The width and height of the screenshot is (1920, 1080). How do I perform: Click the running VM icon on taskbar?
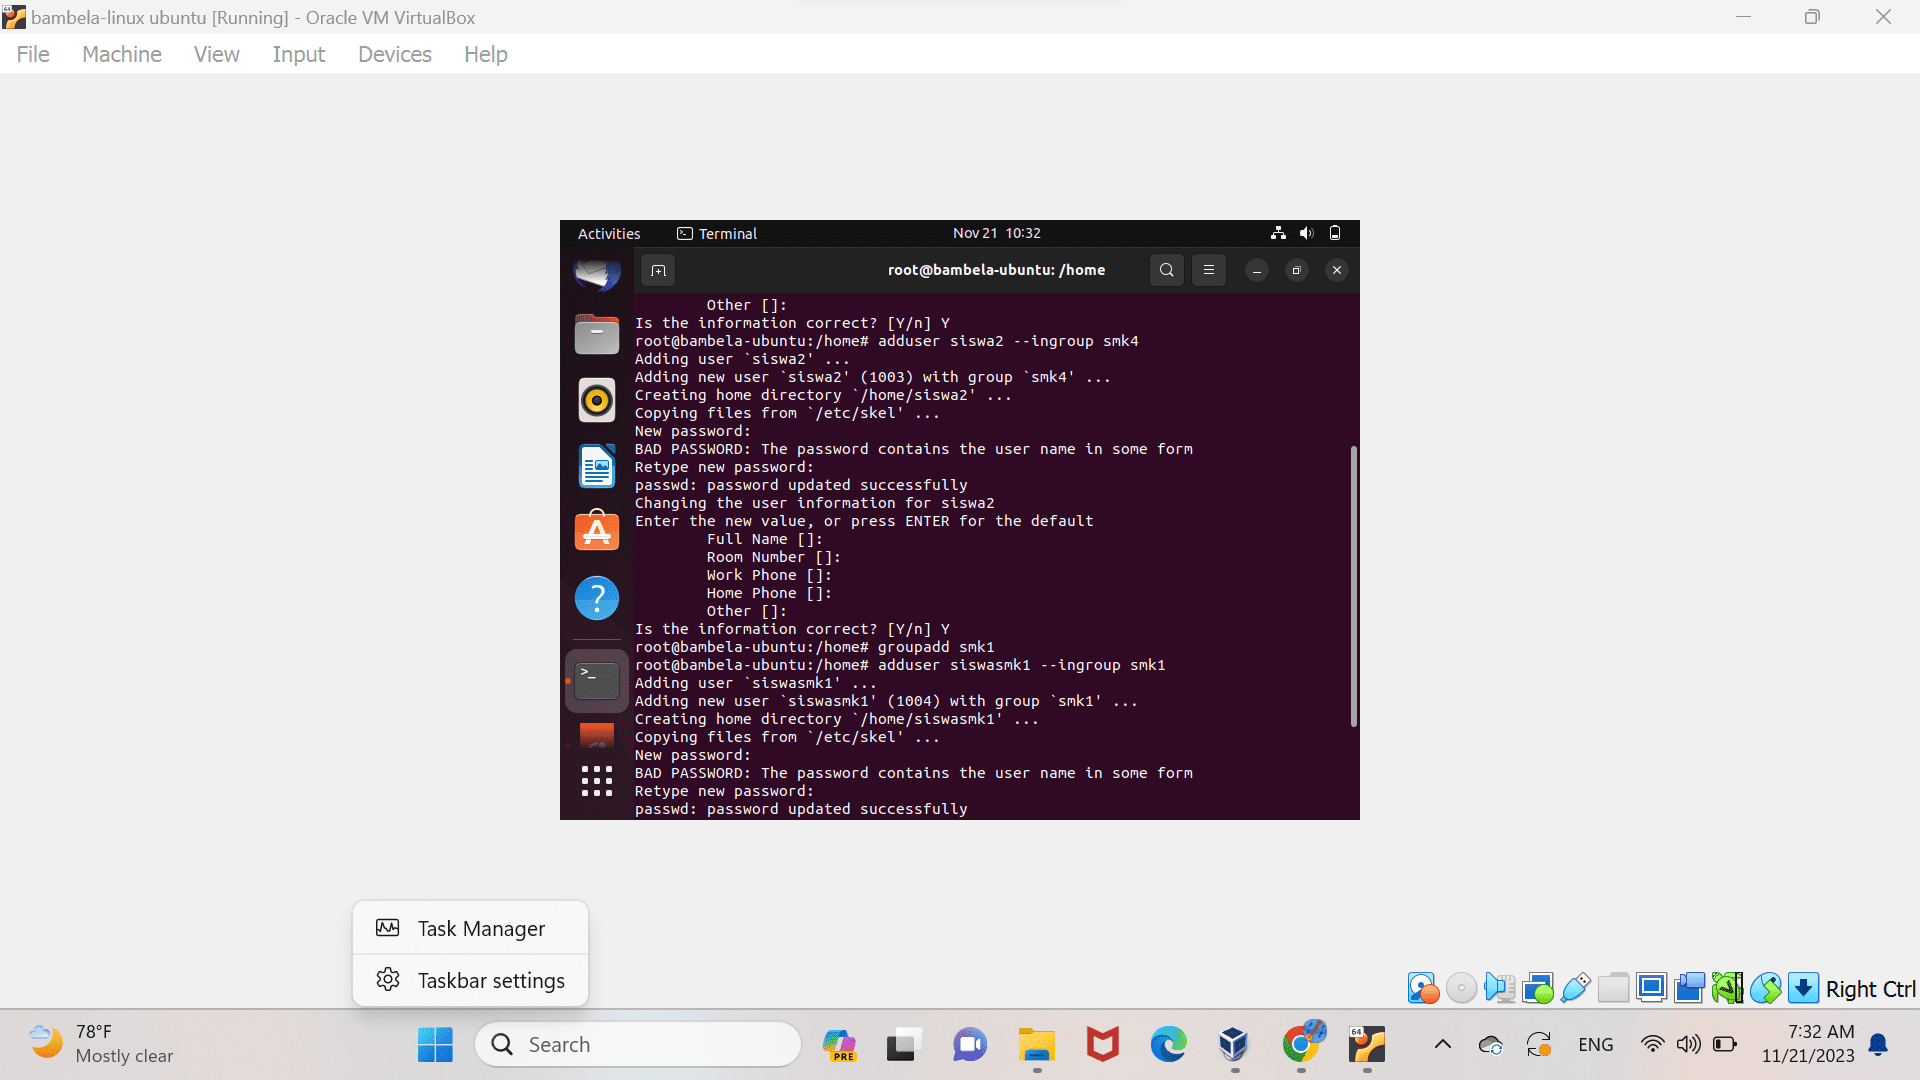[1367, 1045]
